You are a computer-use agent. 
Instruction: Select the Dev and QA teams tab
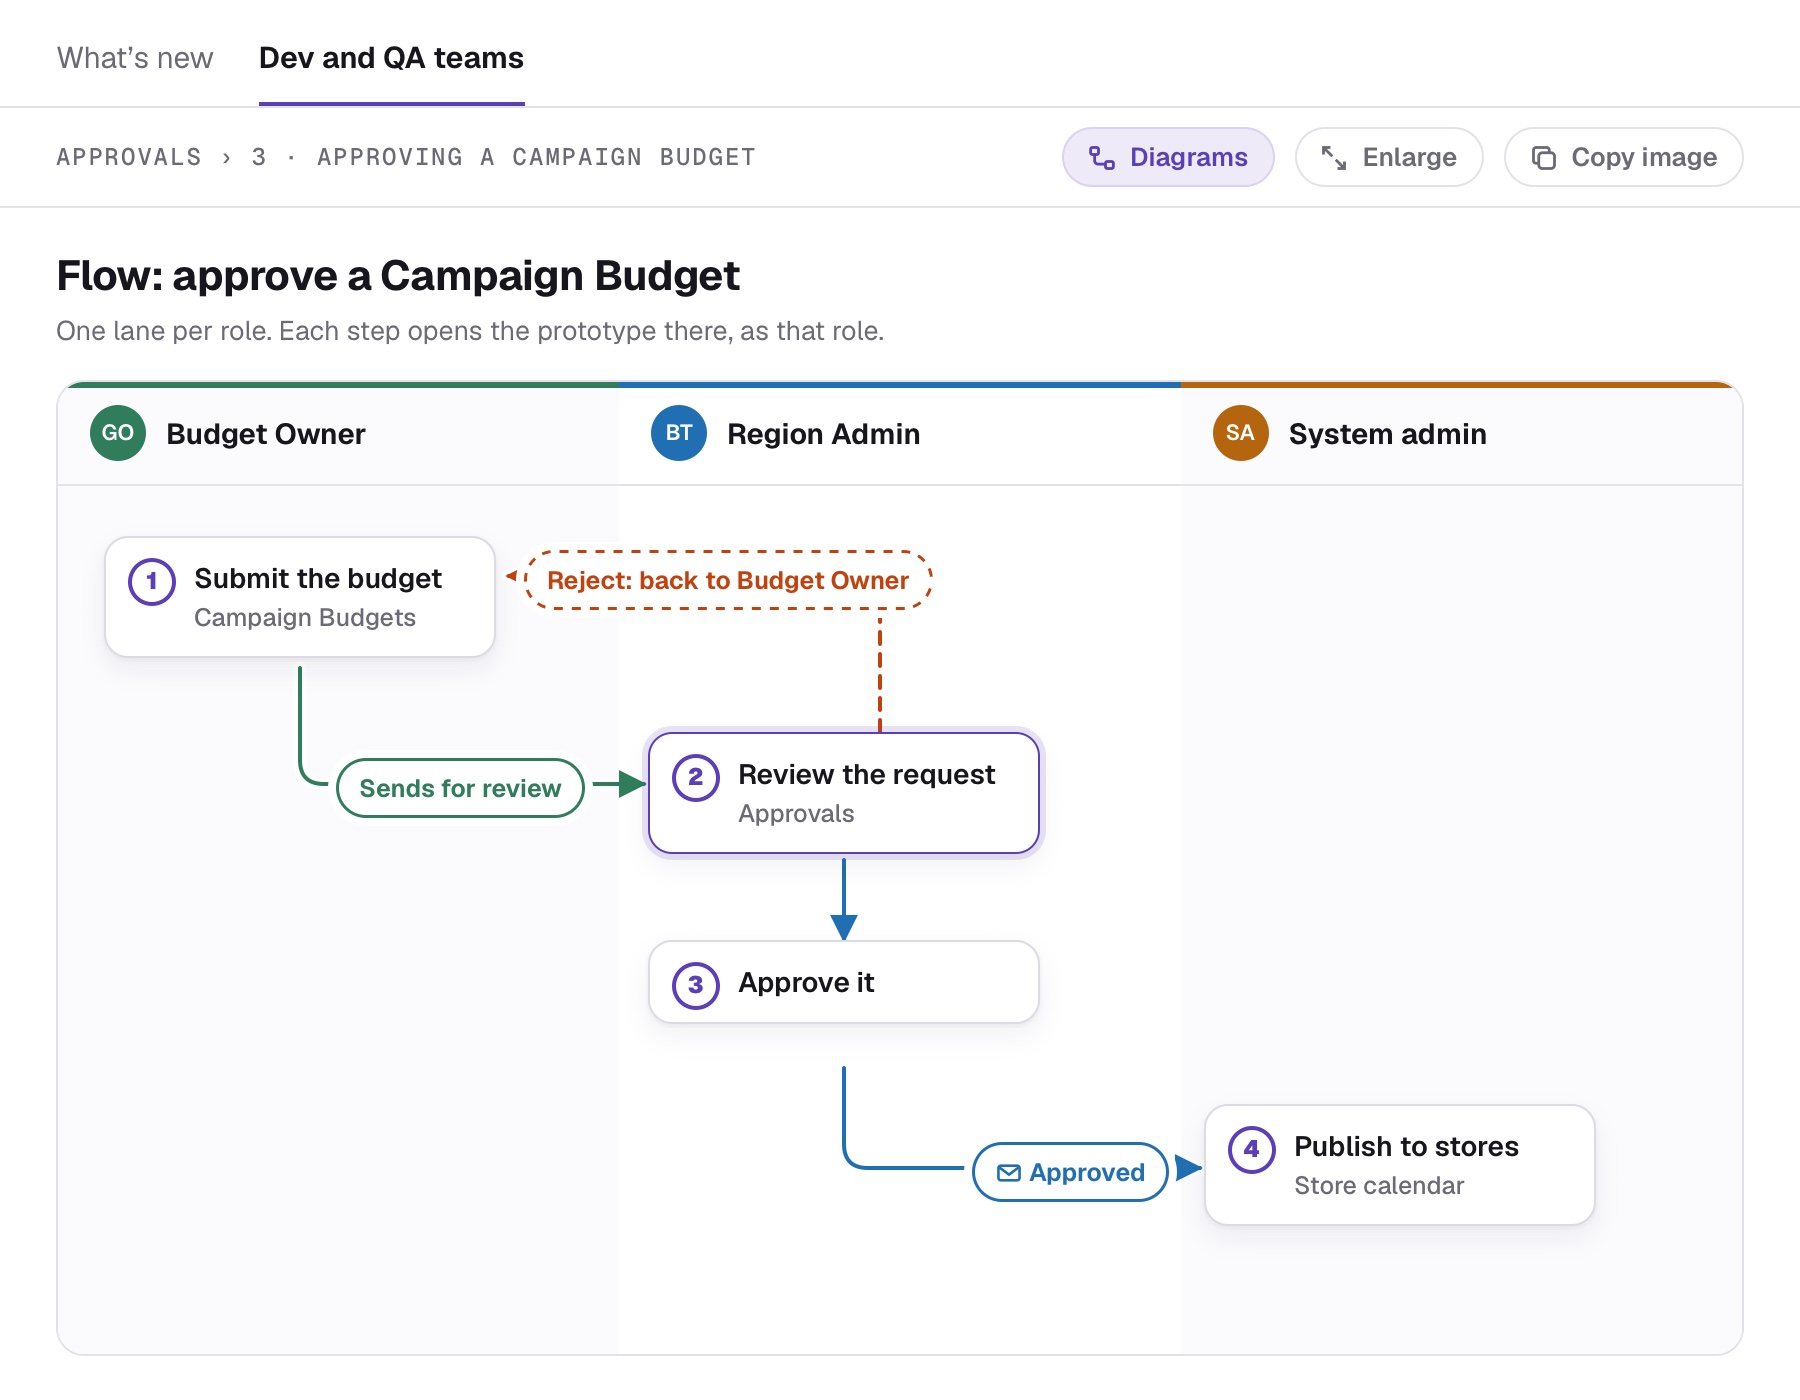point(391,58)
